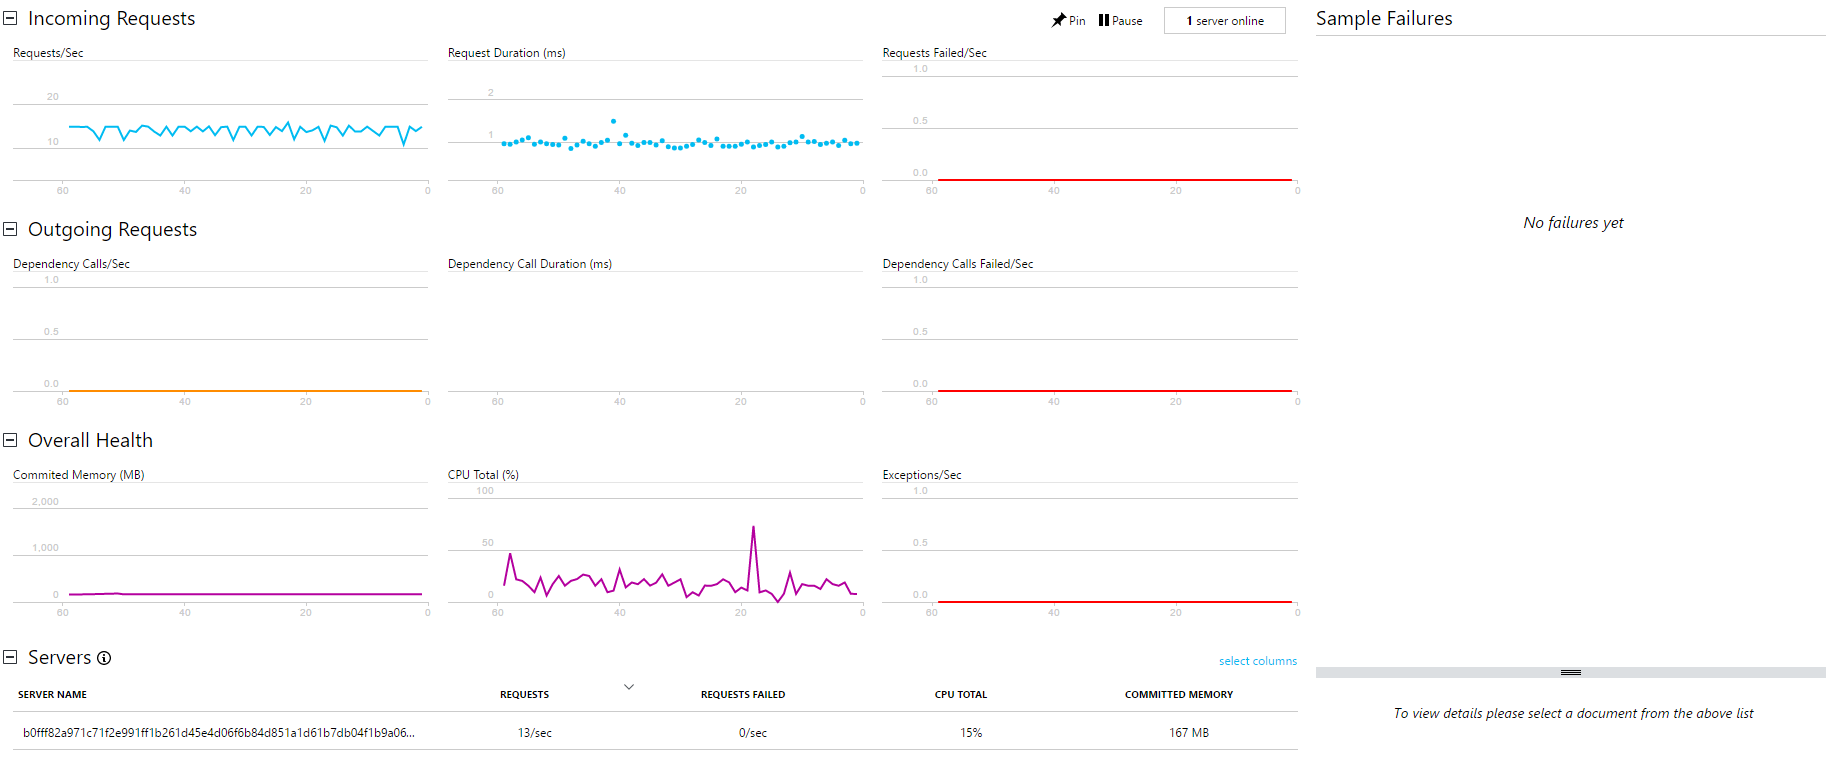Sort by Committed Memory column header
The width and height of the screenshot is (1842, 772).
point(1178,694)
